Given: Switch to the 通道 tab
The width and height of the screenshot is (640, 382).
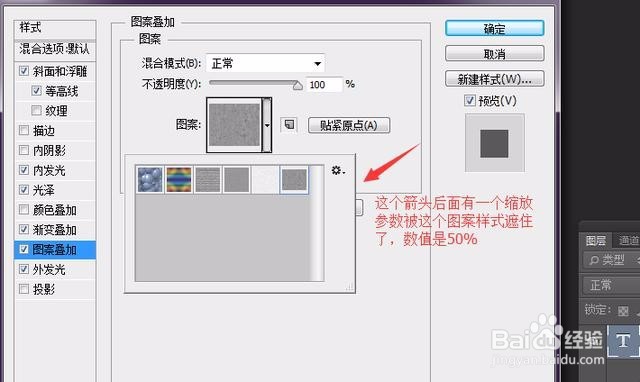Looking at the screenshot, I should point(628,240).
